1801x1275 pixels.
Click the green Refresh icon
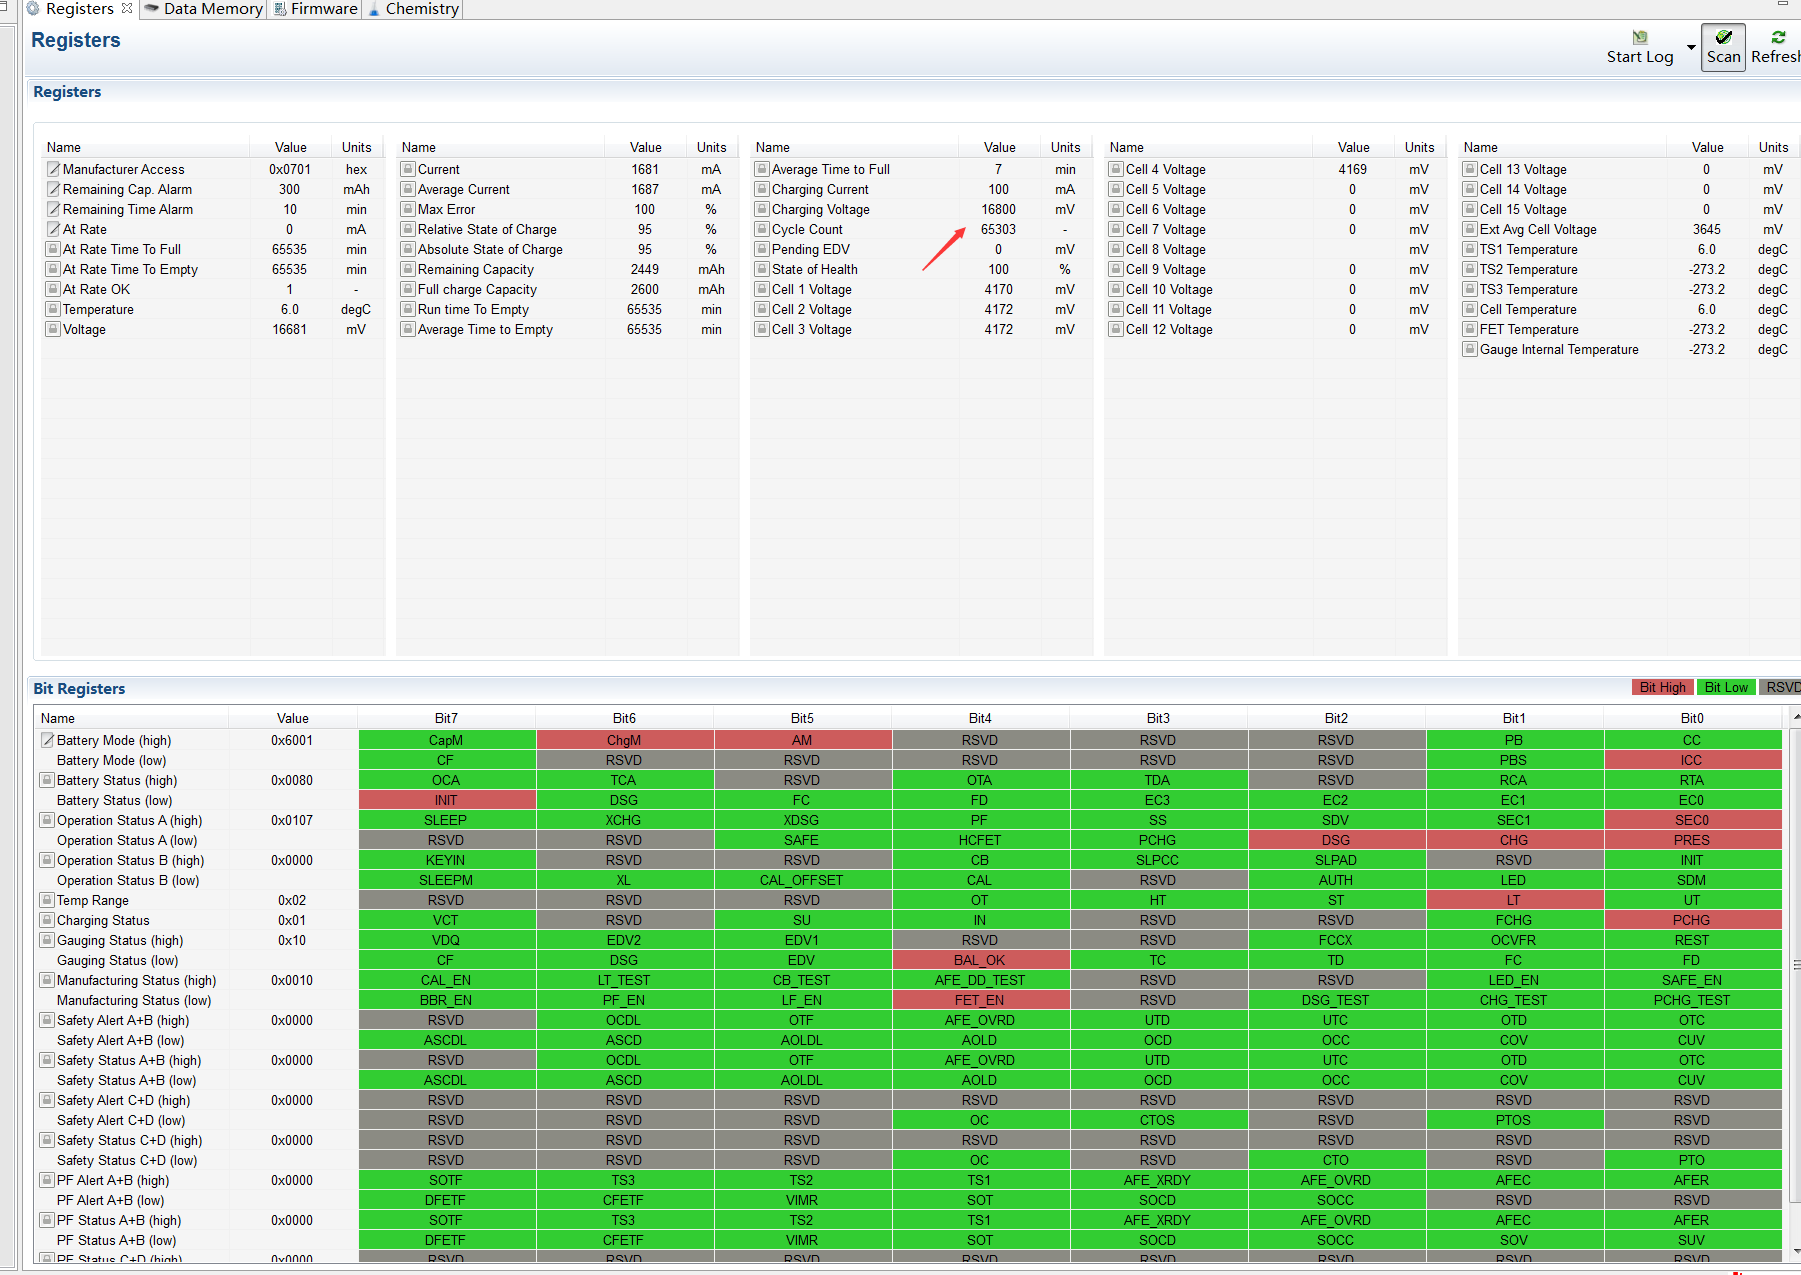pyautogui.click(x=1778, y=37)
